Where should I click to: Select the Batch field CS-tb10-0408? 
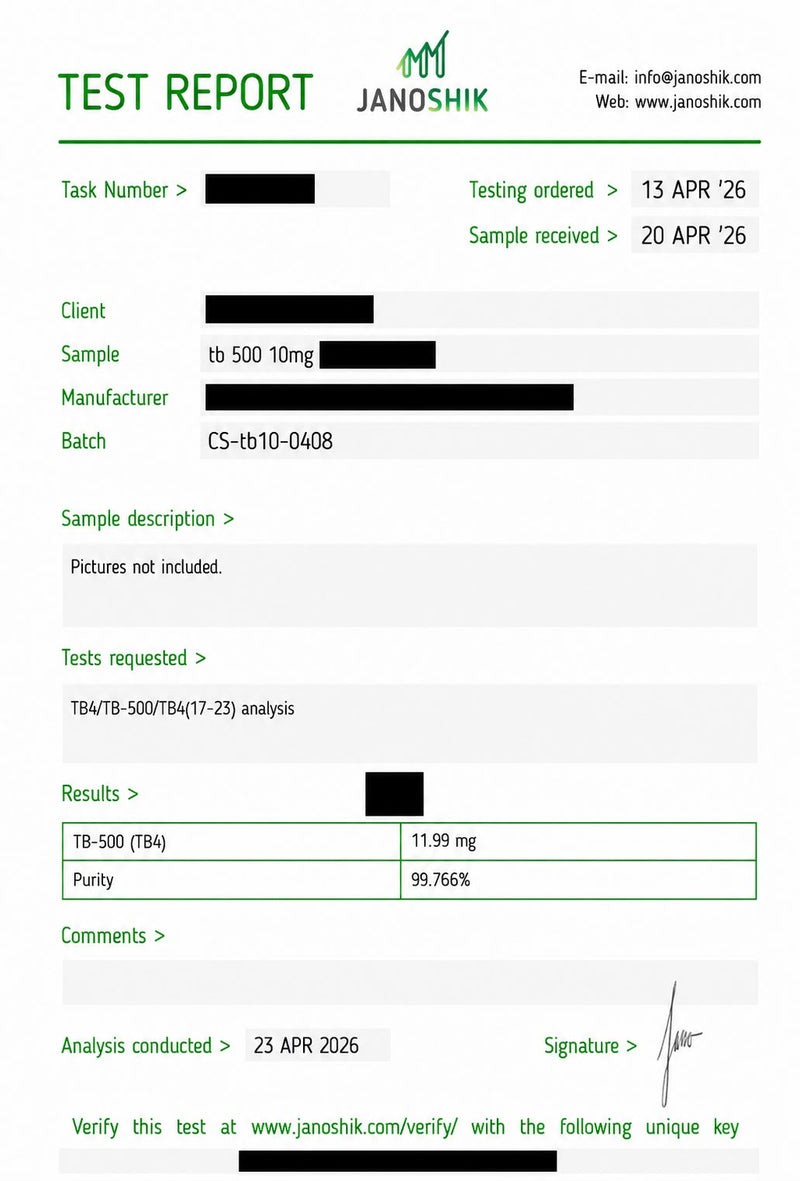click(x=479, y=441)
